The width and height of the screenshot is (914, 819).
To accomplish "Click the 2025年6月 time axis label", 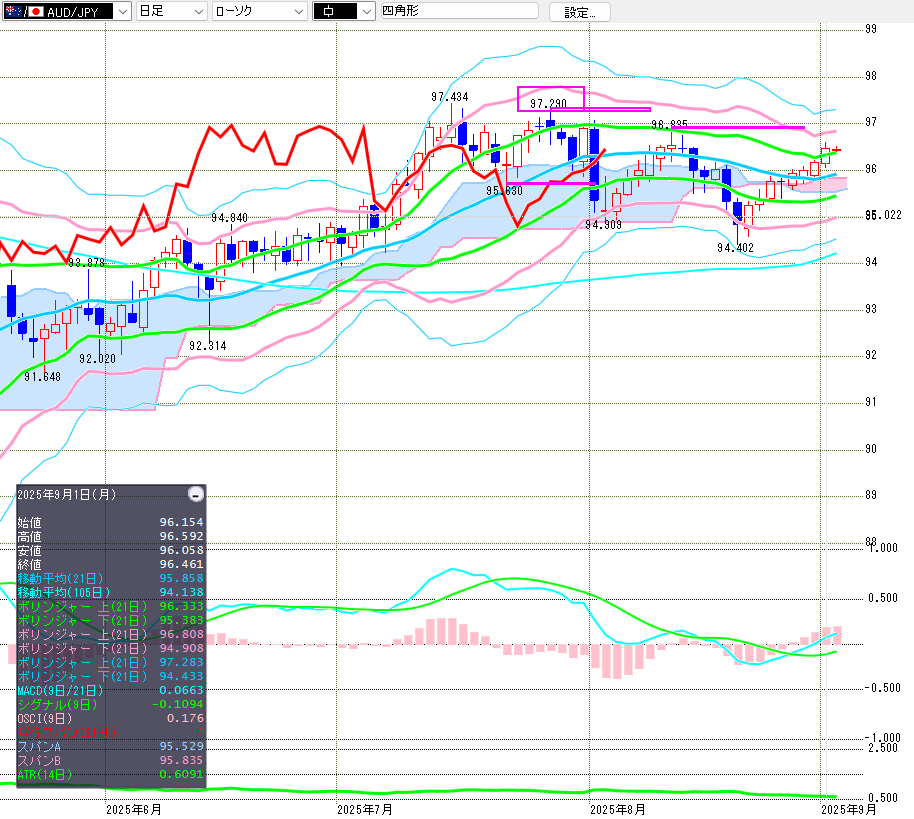I will (134, 810).
